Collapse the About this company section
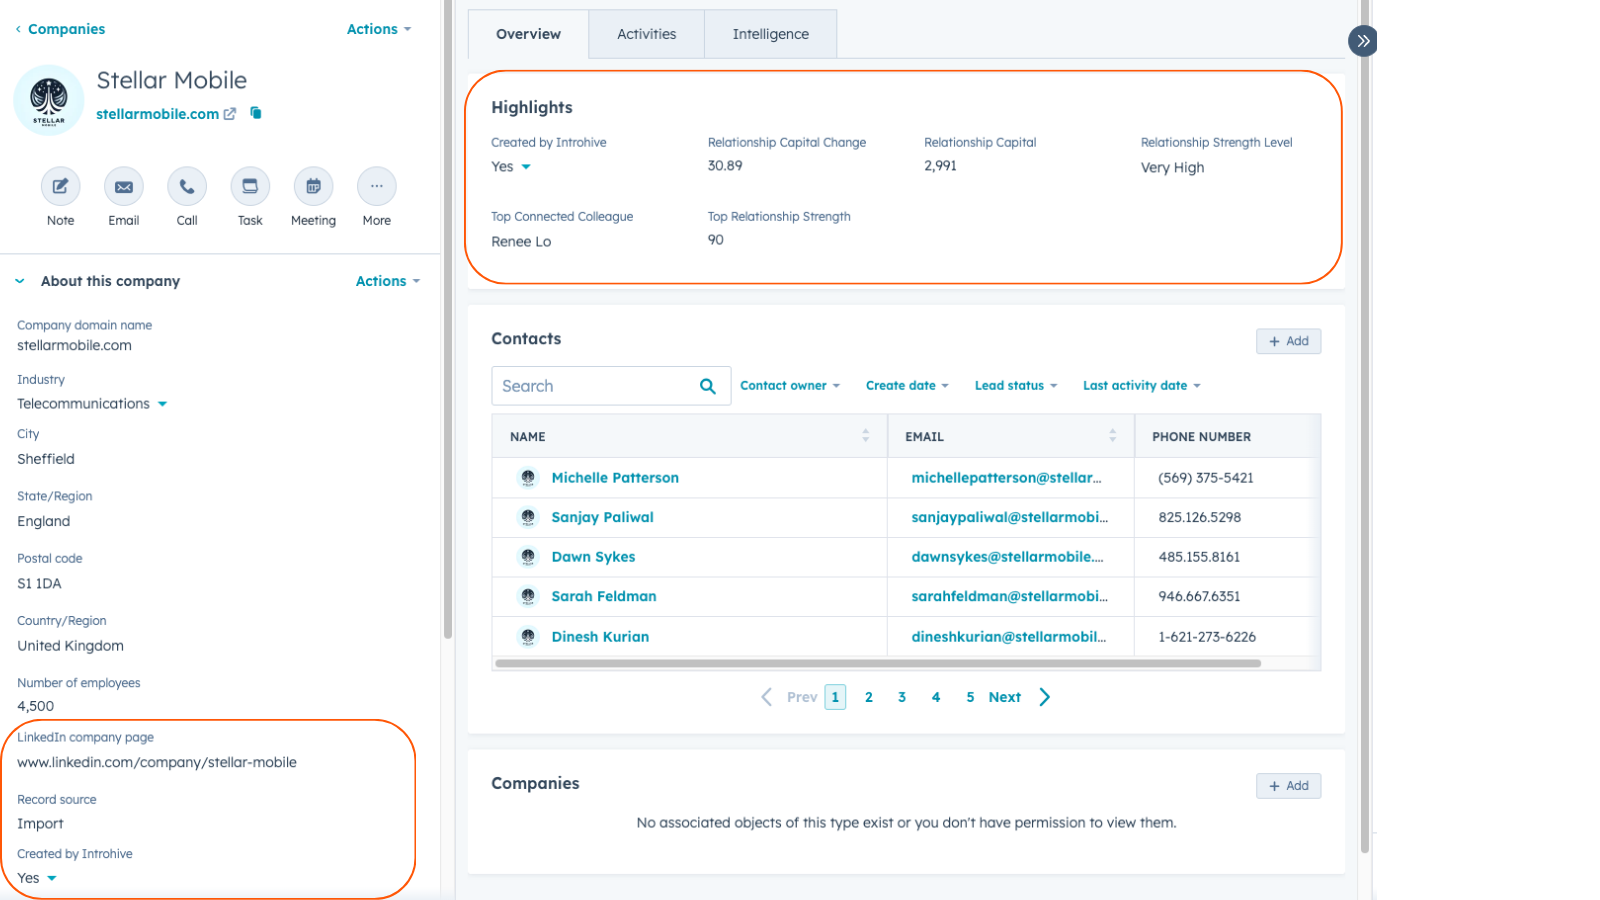This screenshot has width=1600, height=900. [x=20, y=281]
